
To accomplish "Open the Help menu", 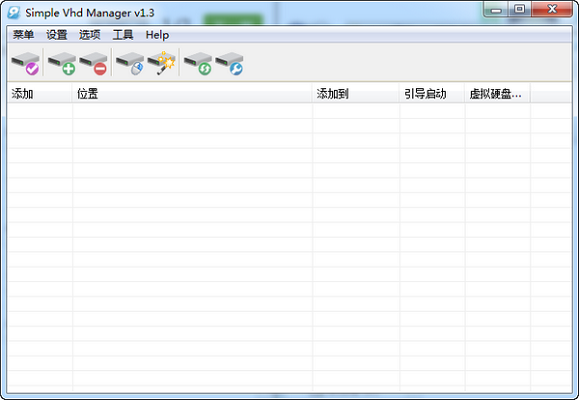I will coord(157,35).
